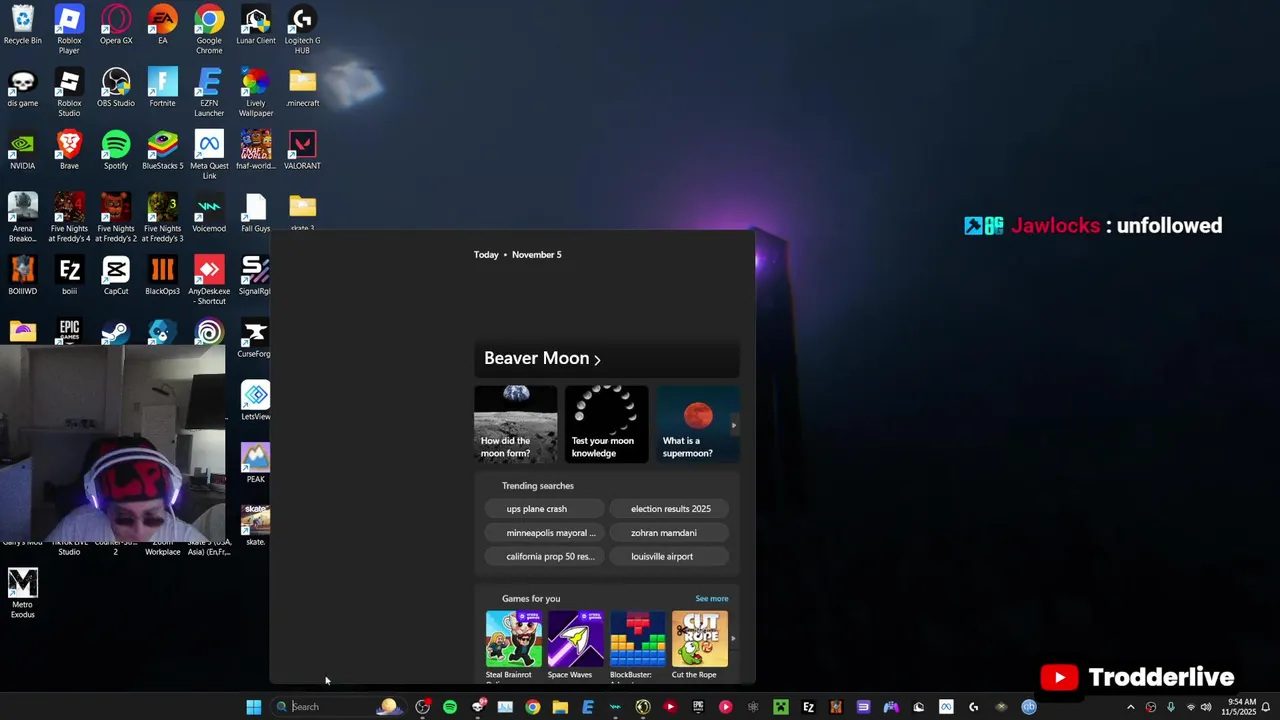
Task: Select the Spotify desktop icon
Action: point(116,151)
